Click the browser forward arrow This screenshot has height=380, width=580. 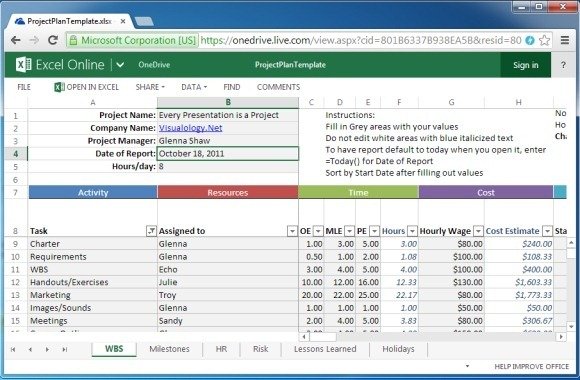coord(34,40)
